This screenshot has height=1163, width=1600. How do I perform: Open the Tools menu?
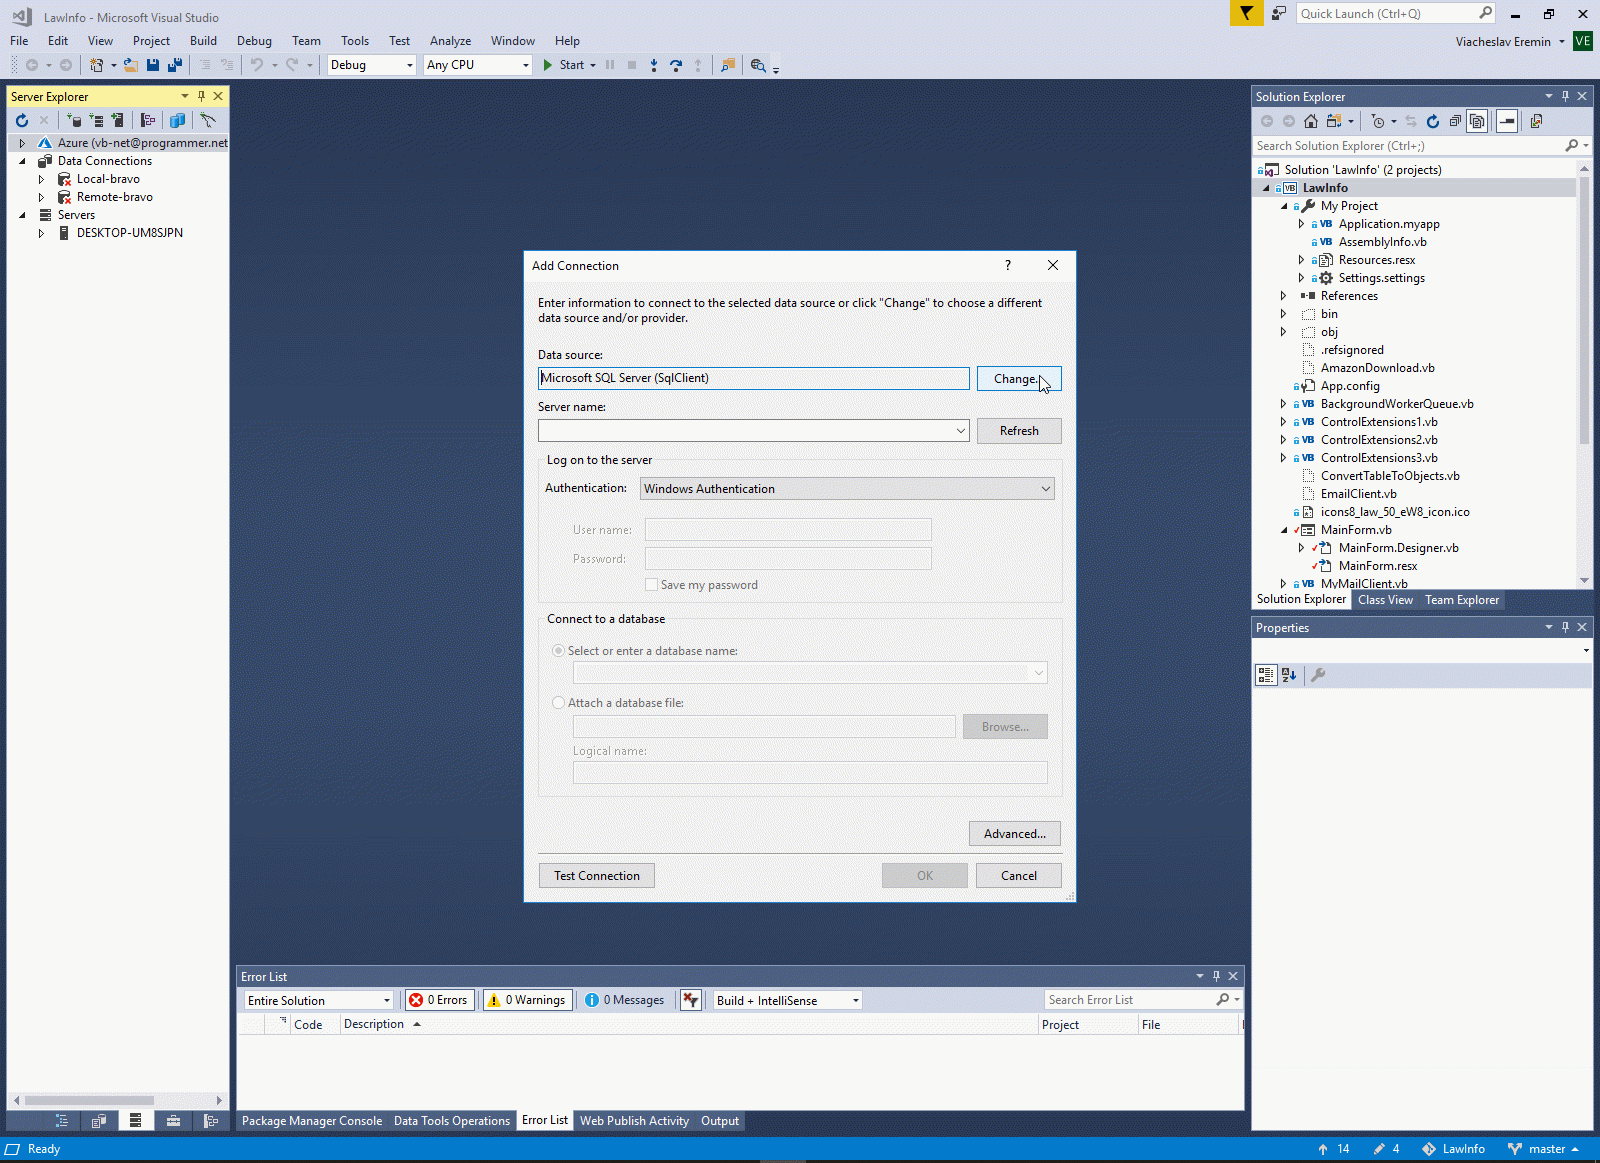click(x=355, y=41)
